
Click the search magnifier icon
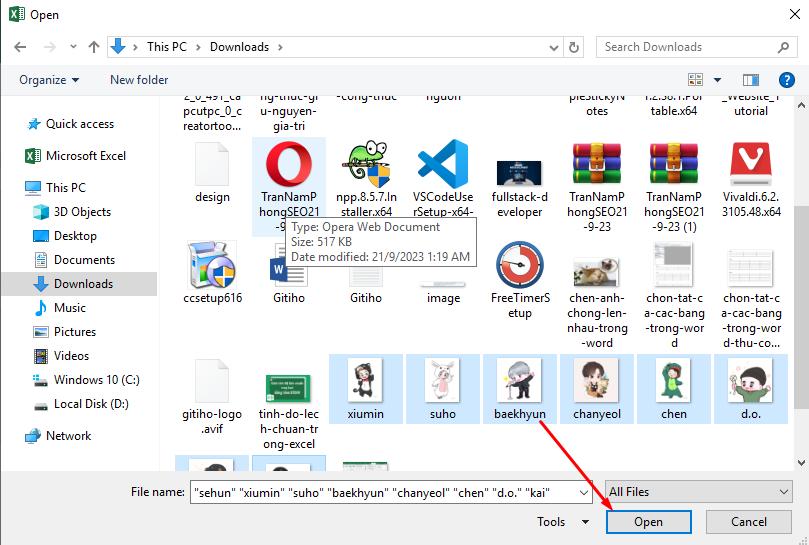pos(783,47)
